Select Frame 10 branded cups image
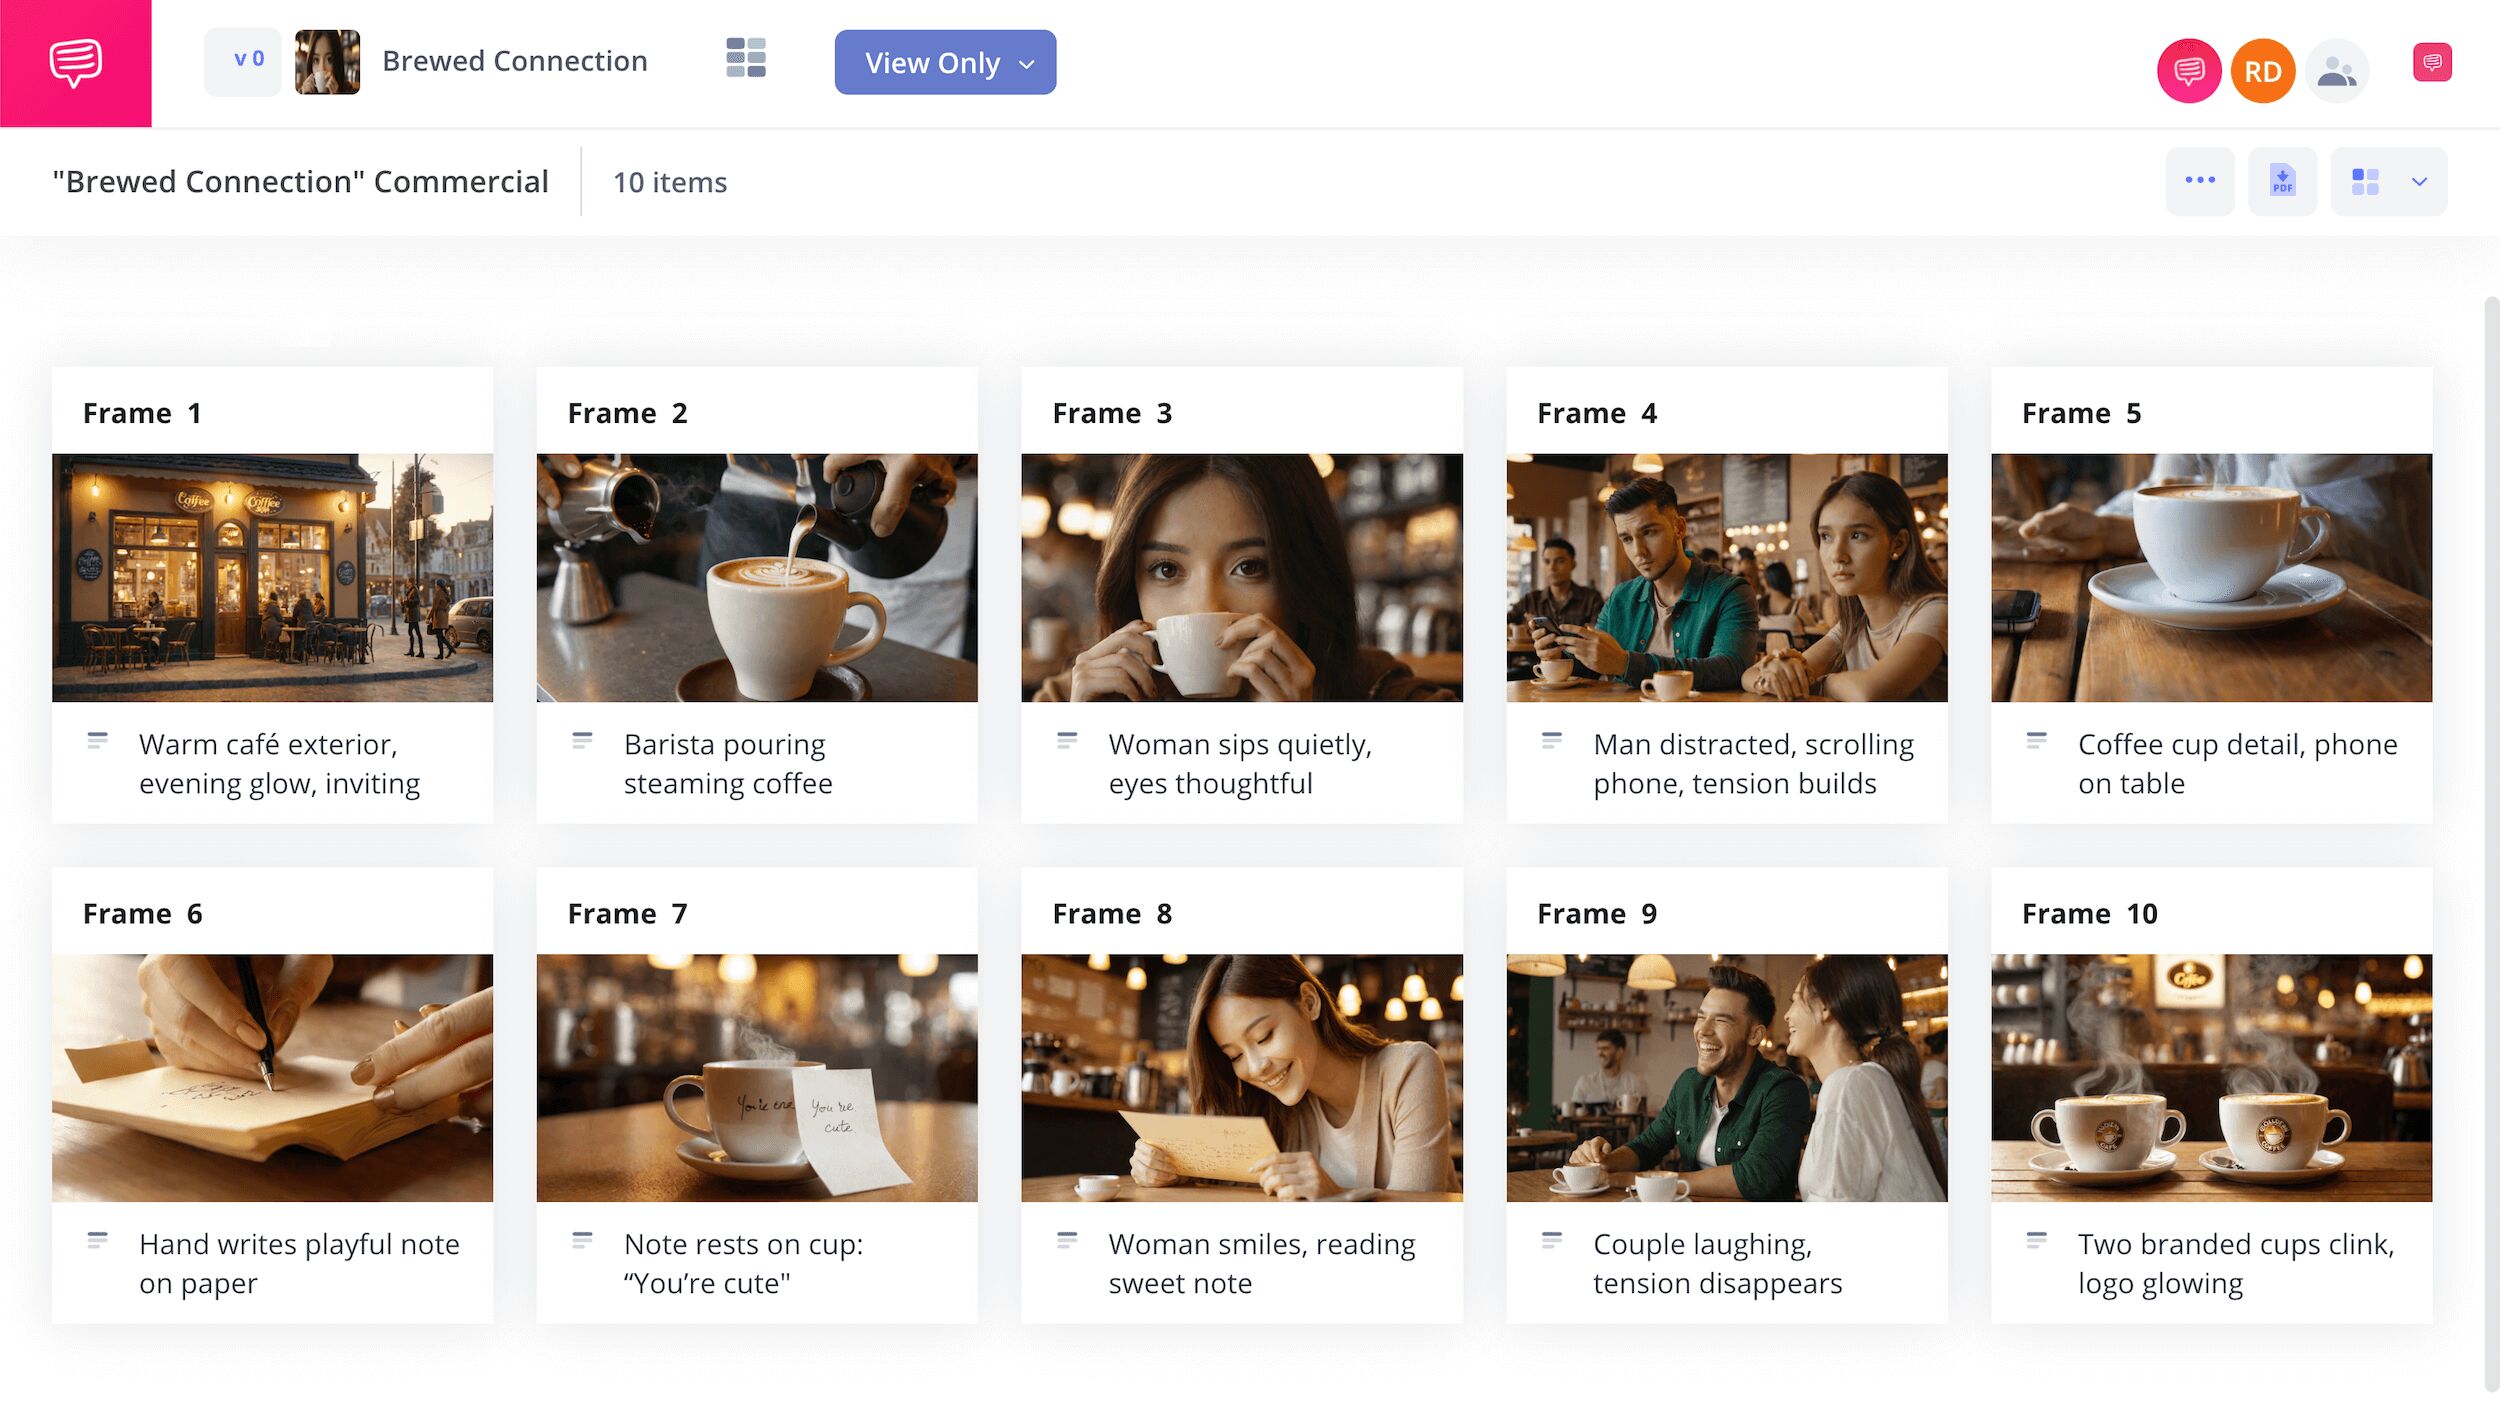 [x=2211, y=1077]
